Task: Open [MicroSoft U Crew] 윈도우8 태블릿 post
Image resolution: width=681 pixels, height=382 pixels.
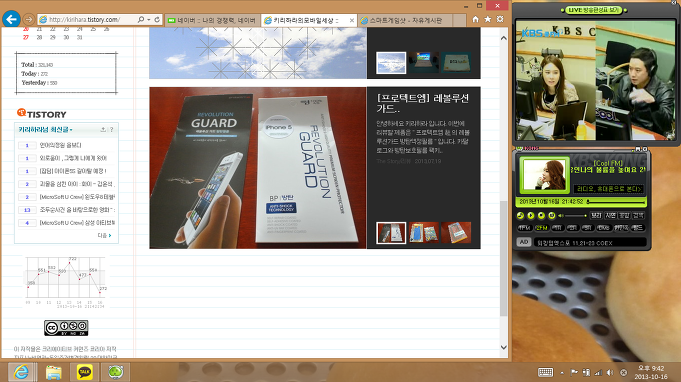Action: point(77,197)
